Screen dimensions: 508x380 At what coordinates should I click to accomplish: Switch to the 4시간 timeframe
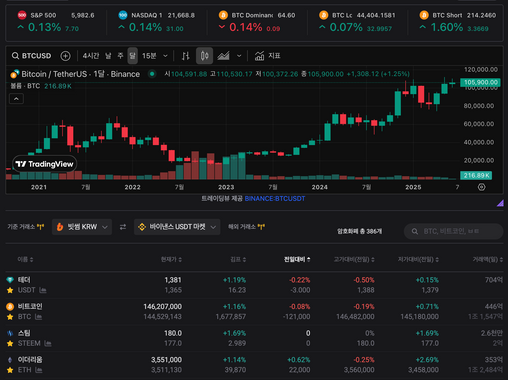coord(91,56)
